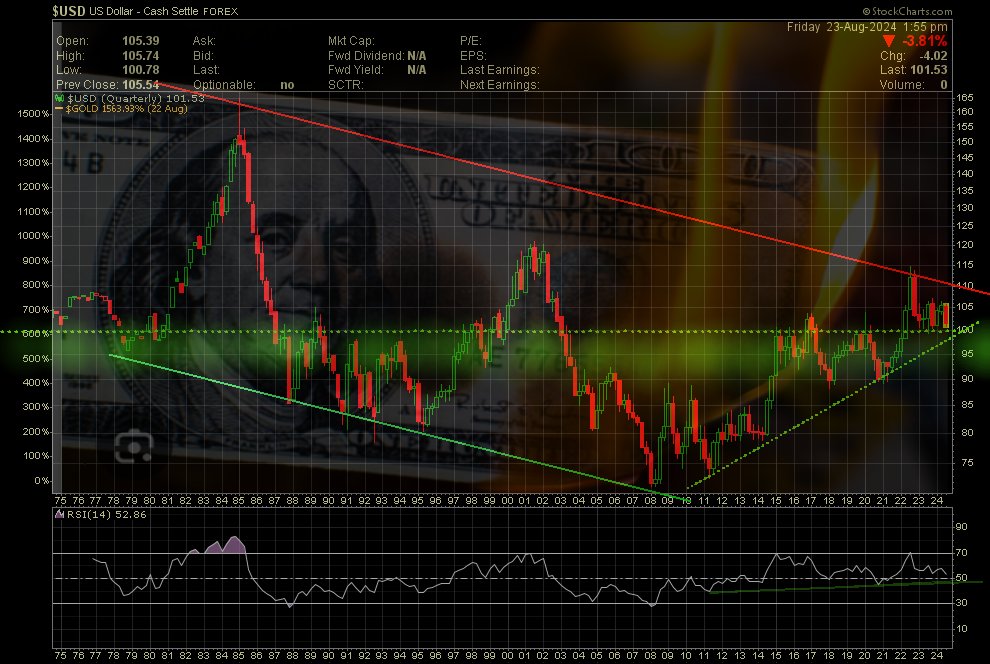Click the 'Last Earnings:' label
This screenshot has height=664, width=990.
499,70
